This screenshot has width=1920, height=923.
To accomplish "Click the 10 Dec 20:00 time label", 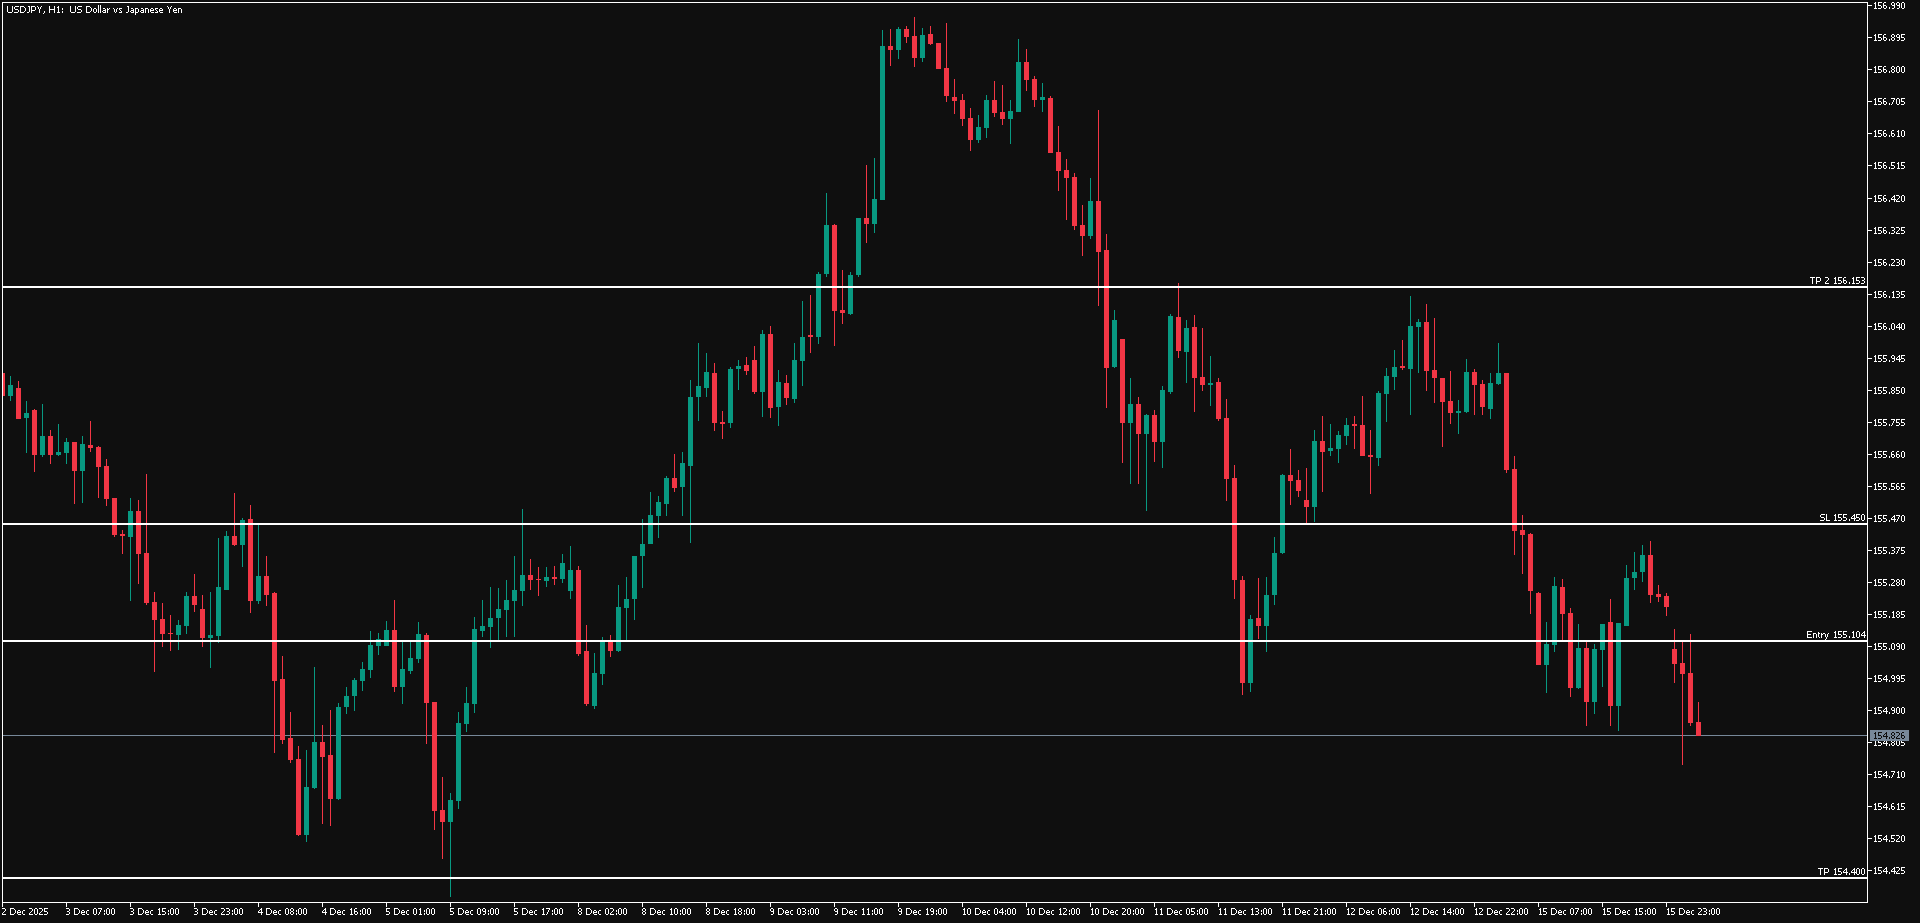I will (x=1116, y=912).
